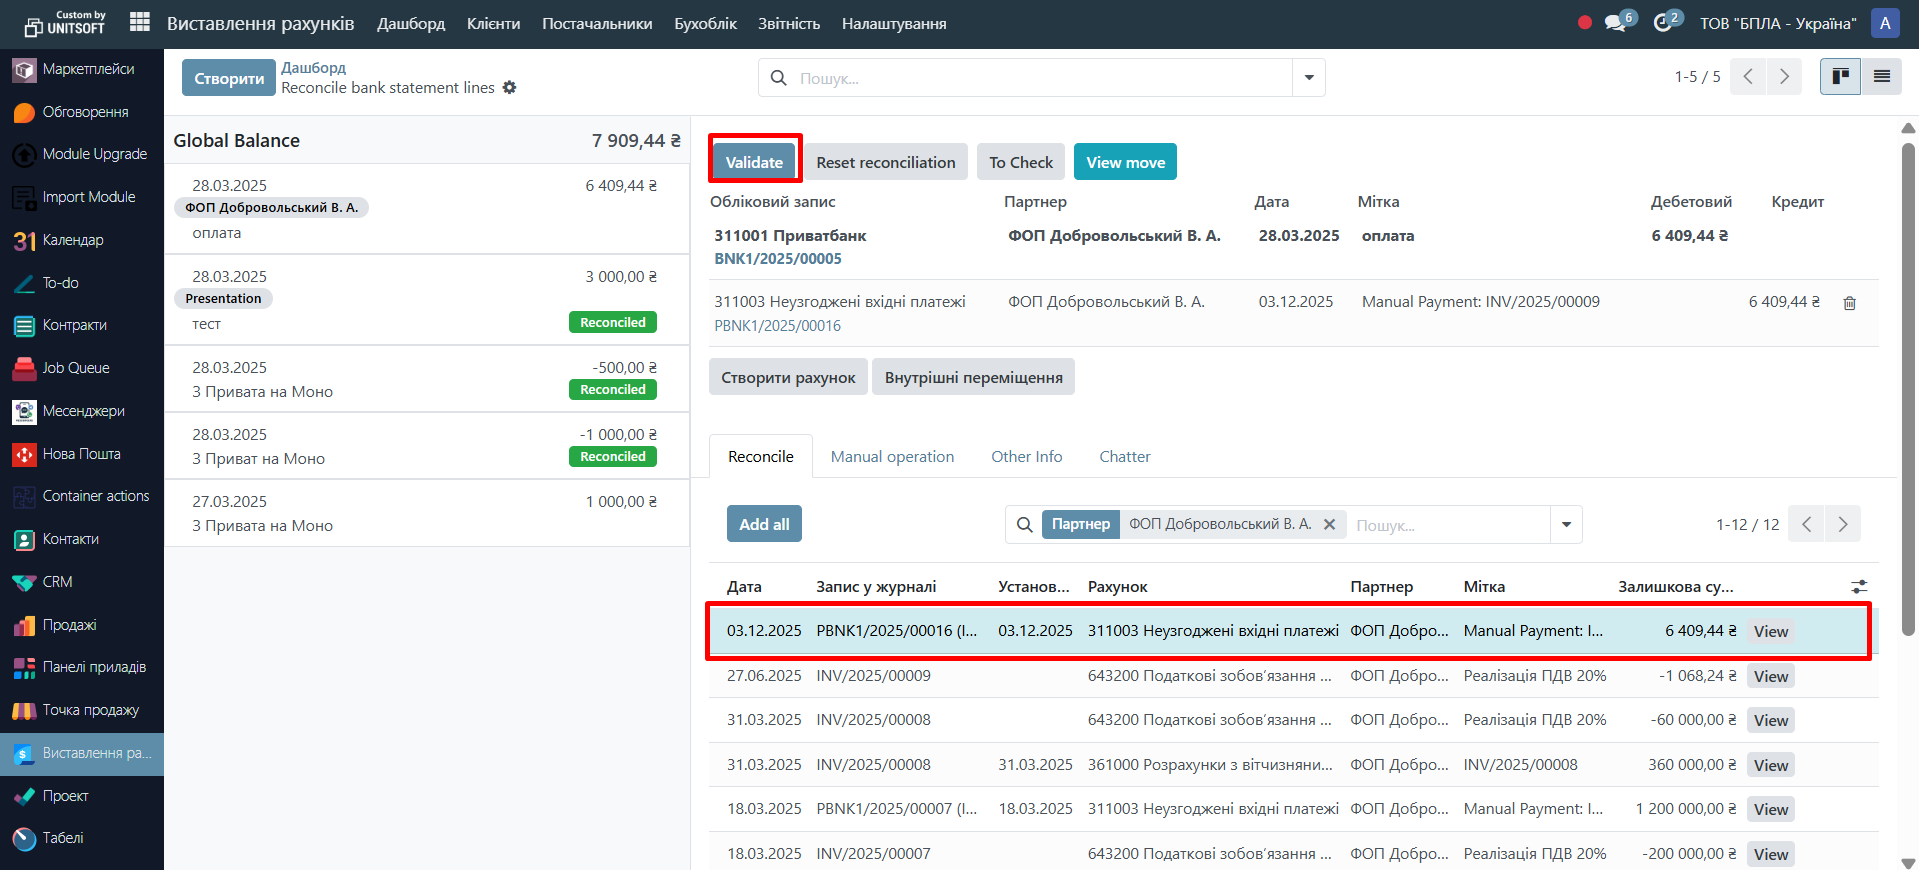Delete the 311003 reconcile line with trash icon
This screenshot has height=870, width=1919.
click(1849, 303)
